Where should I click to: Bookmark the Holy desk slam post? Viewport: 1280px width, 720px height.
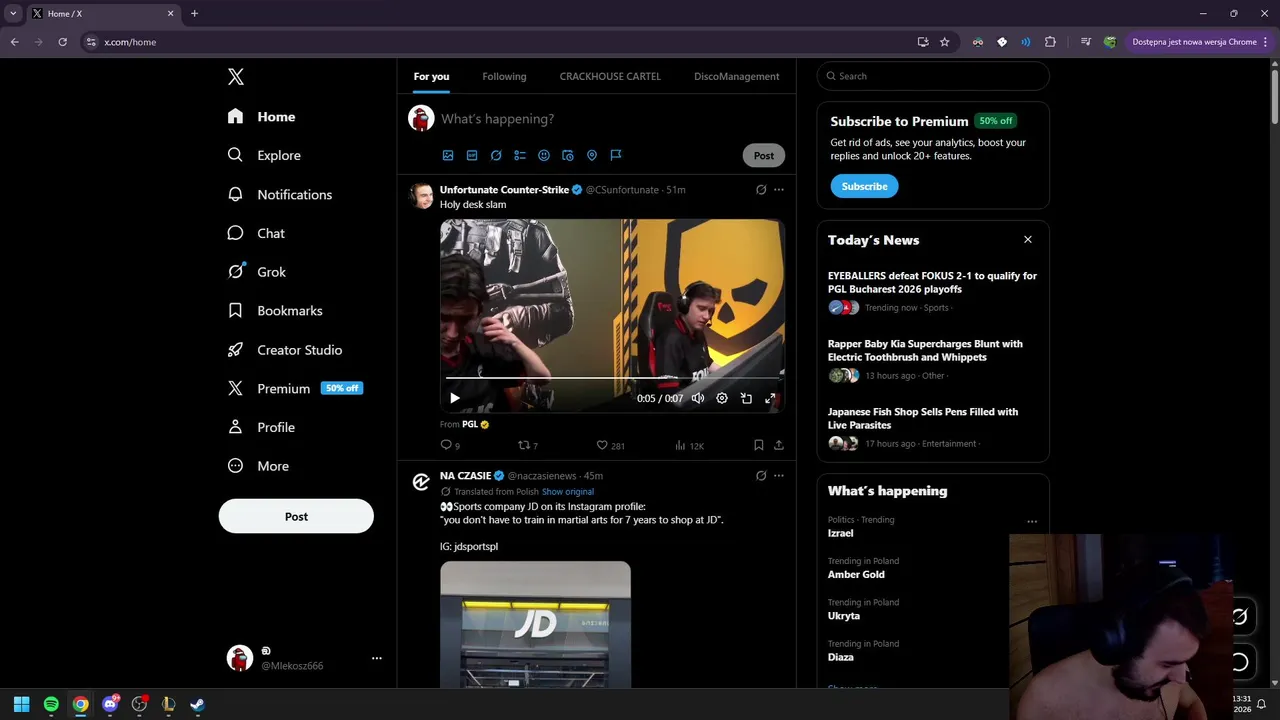(x=759, y=445)
